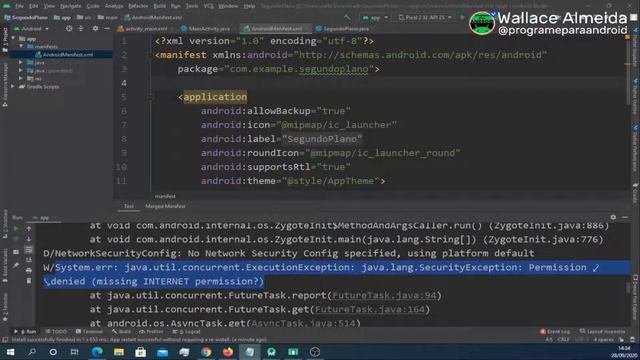Open Windows Start menu

10,352
